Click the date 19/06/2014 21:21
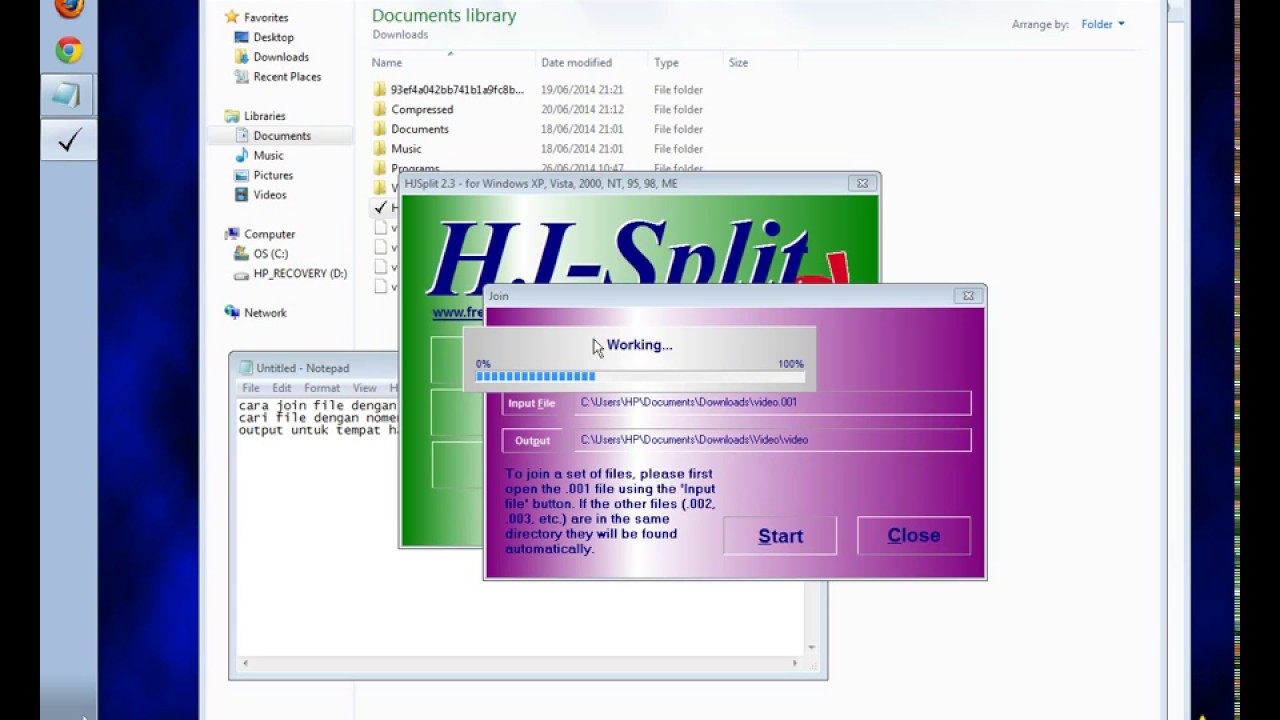The image size is (1280, 720). coord(582,90)
